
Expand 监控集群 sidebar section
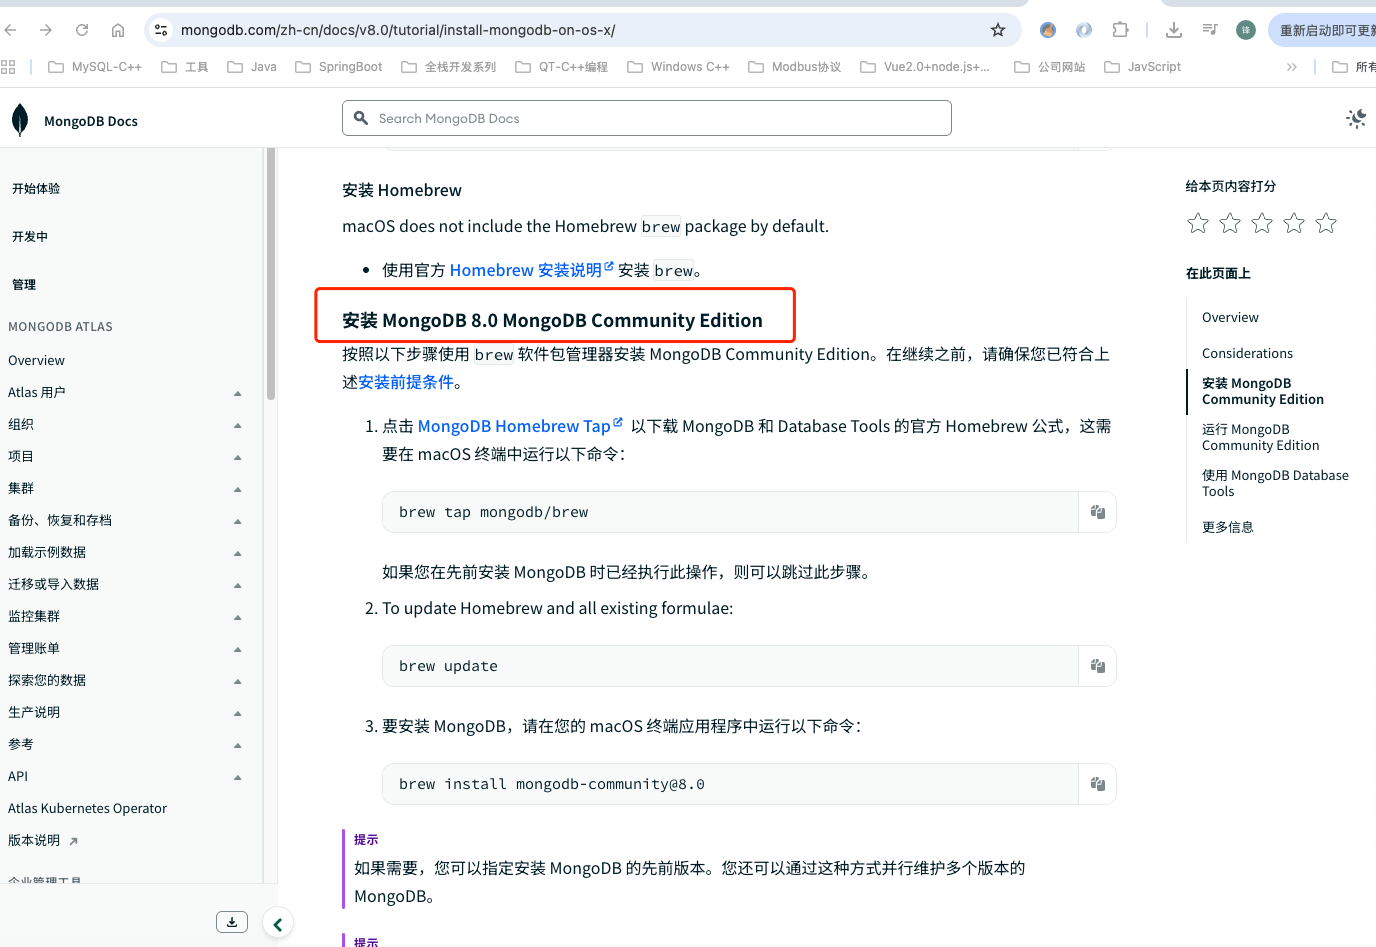[x=238, y=617]
